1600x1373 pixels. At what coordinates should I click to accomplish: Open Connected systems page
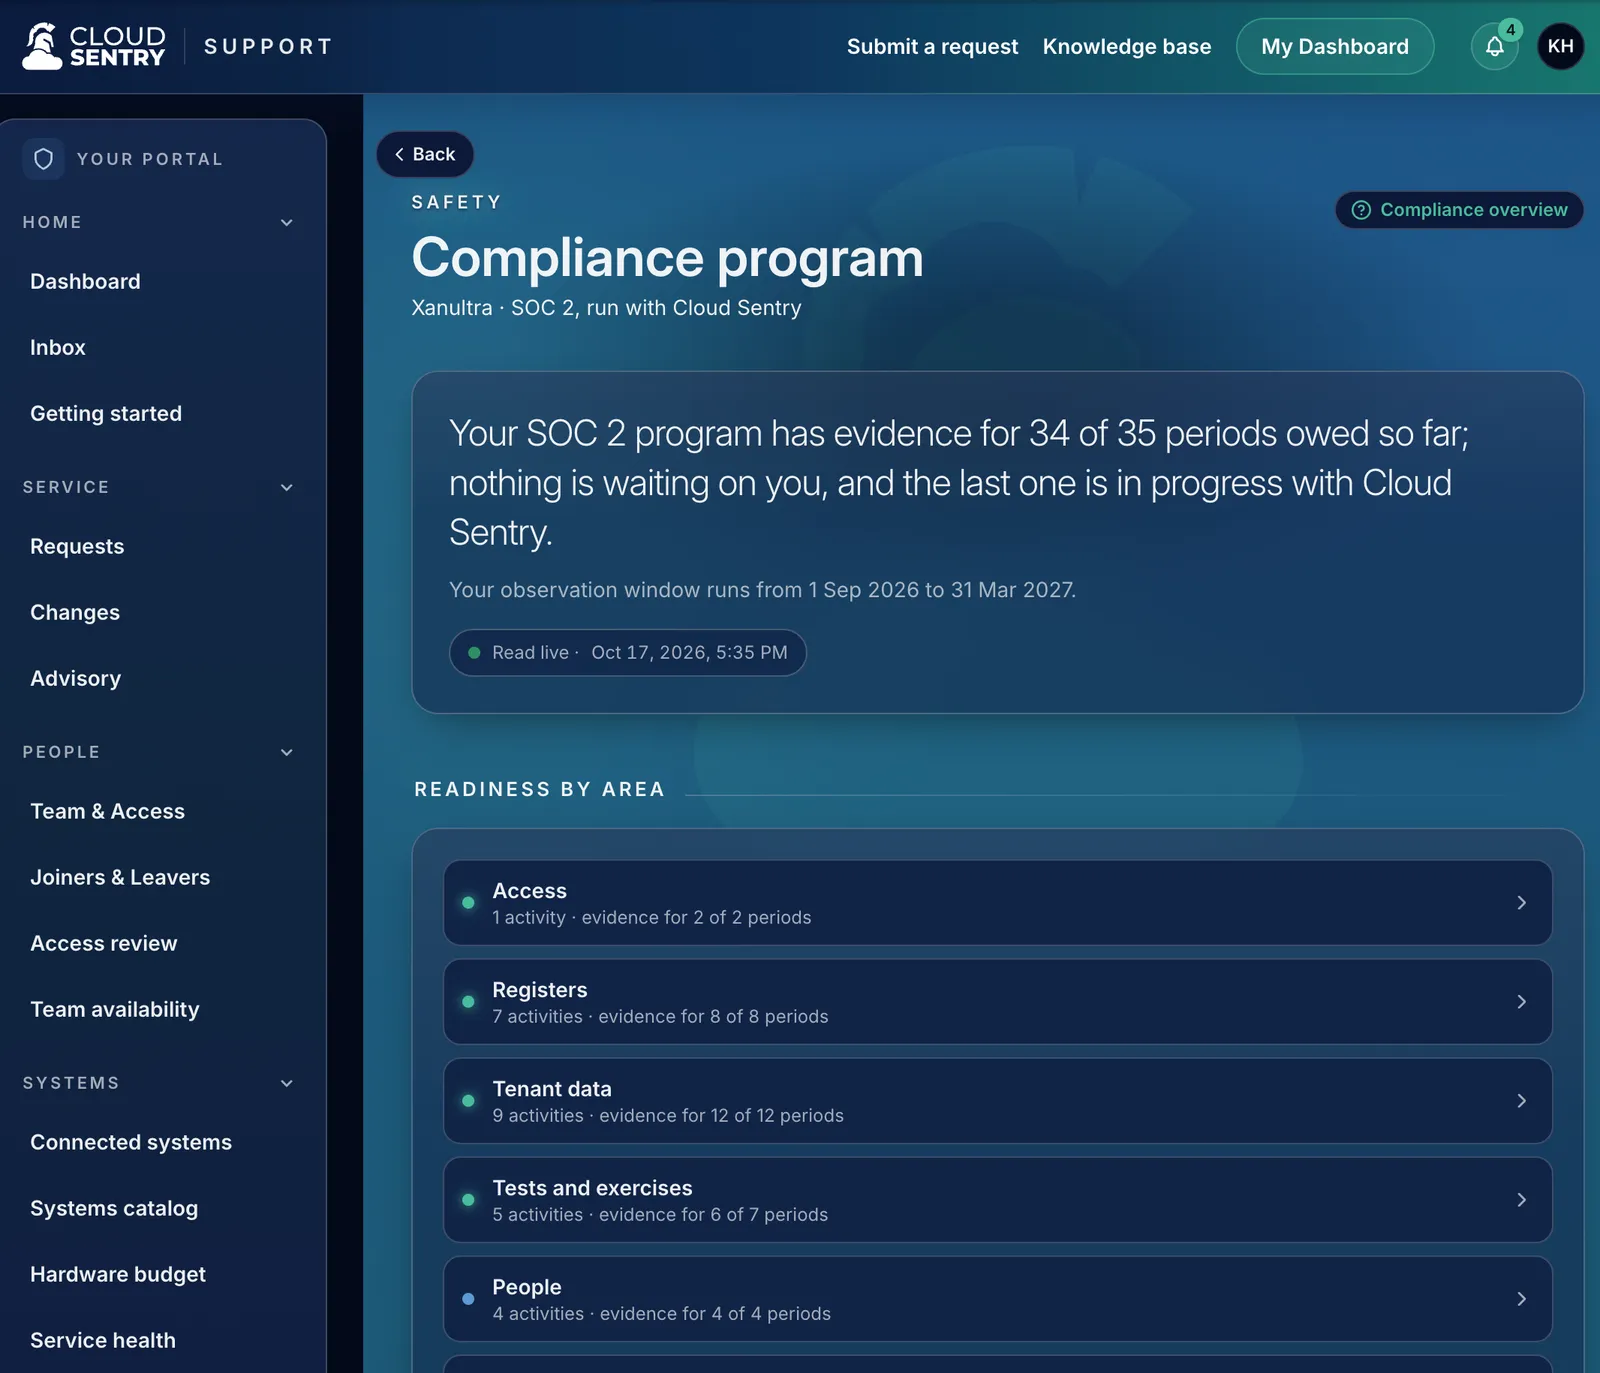[x=131, y=1142]
